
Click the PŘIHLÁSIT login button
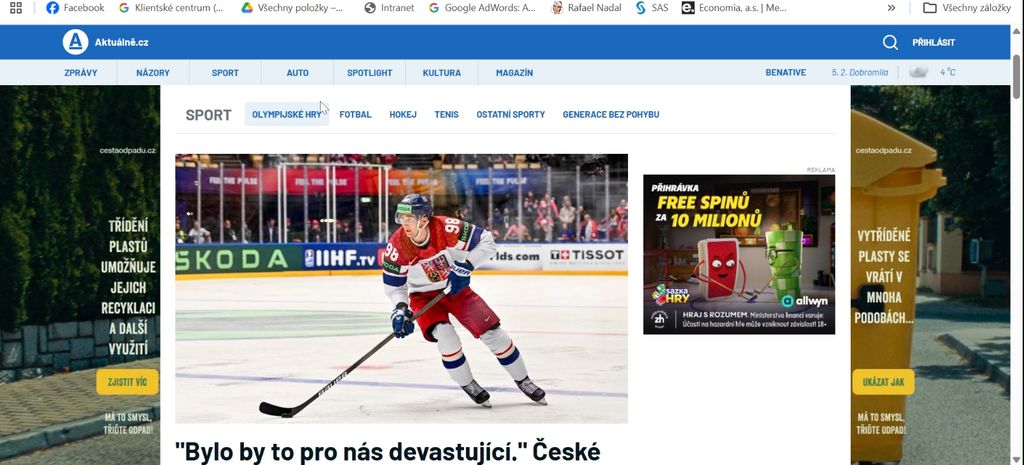(x=933, y=42)
